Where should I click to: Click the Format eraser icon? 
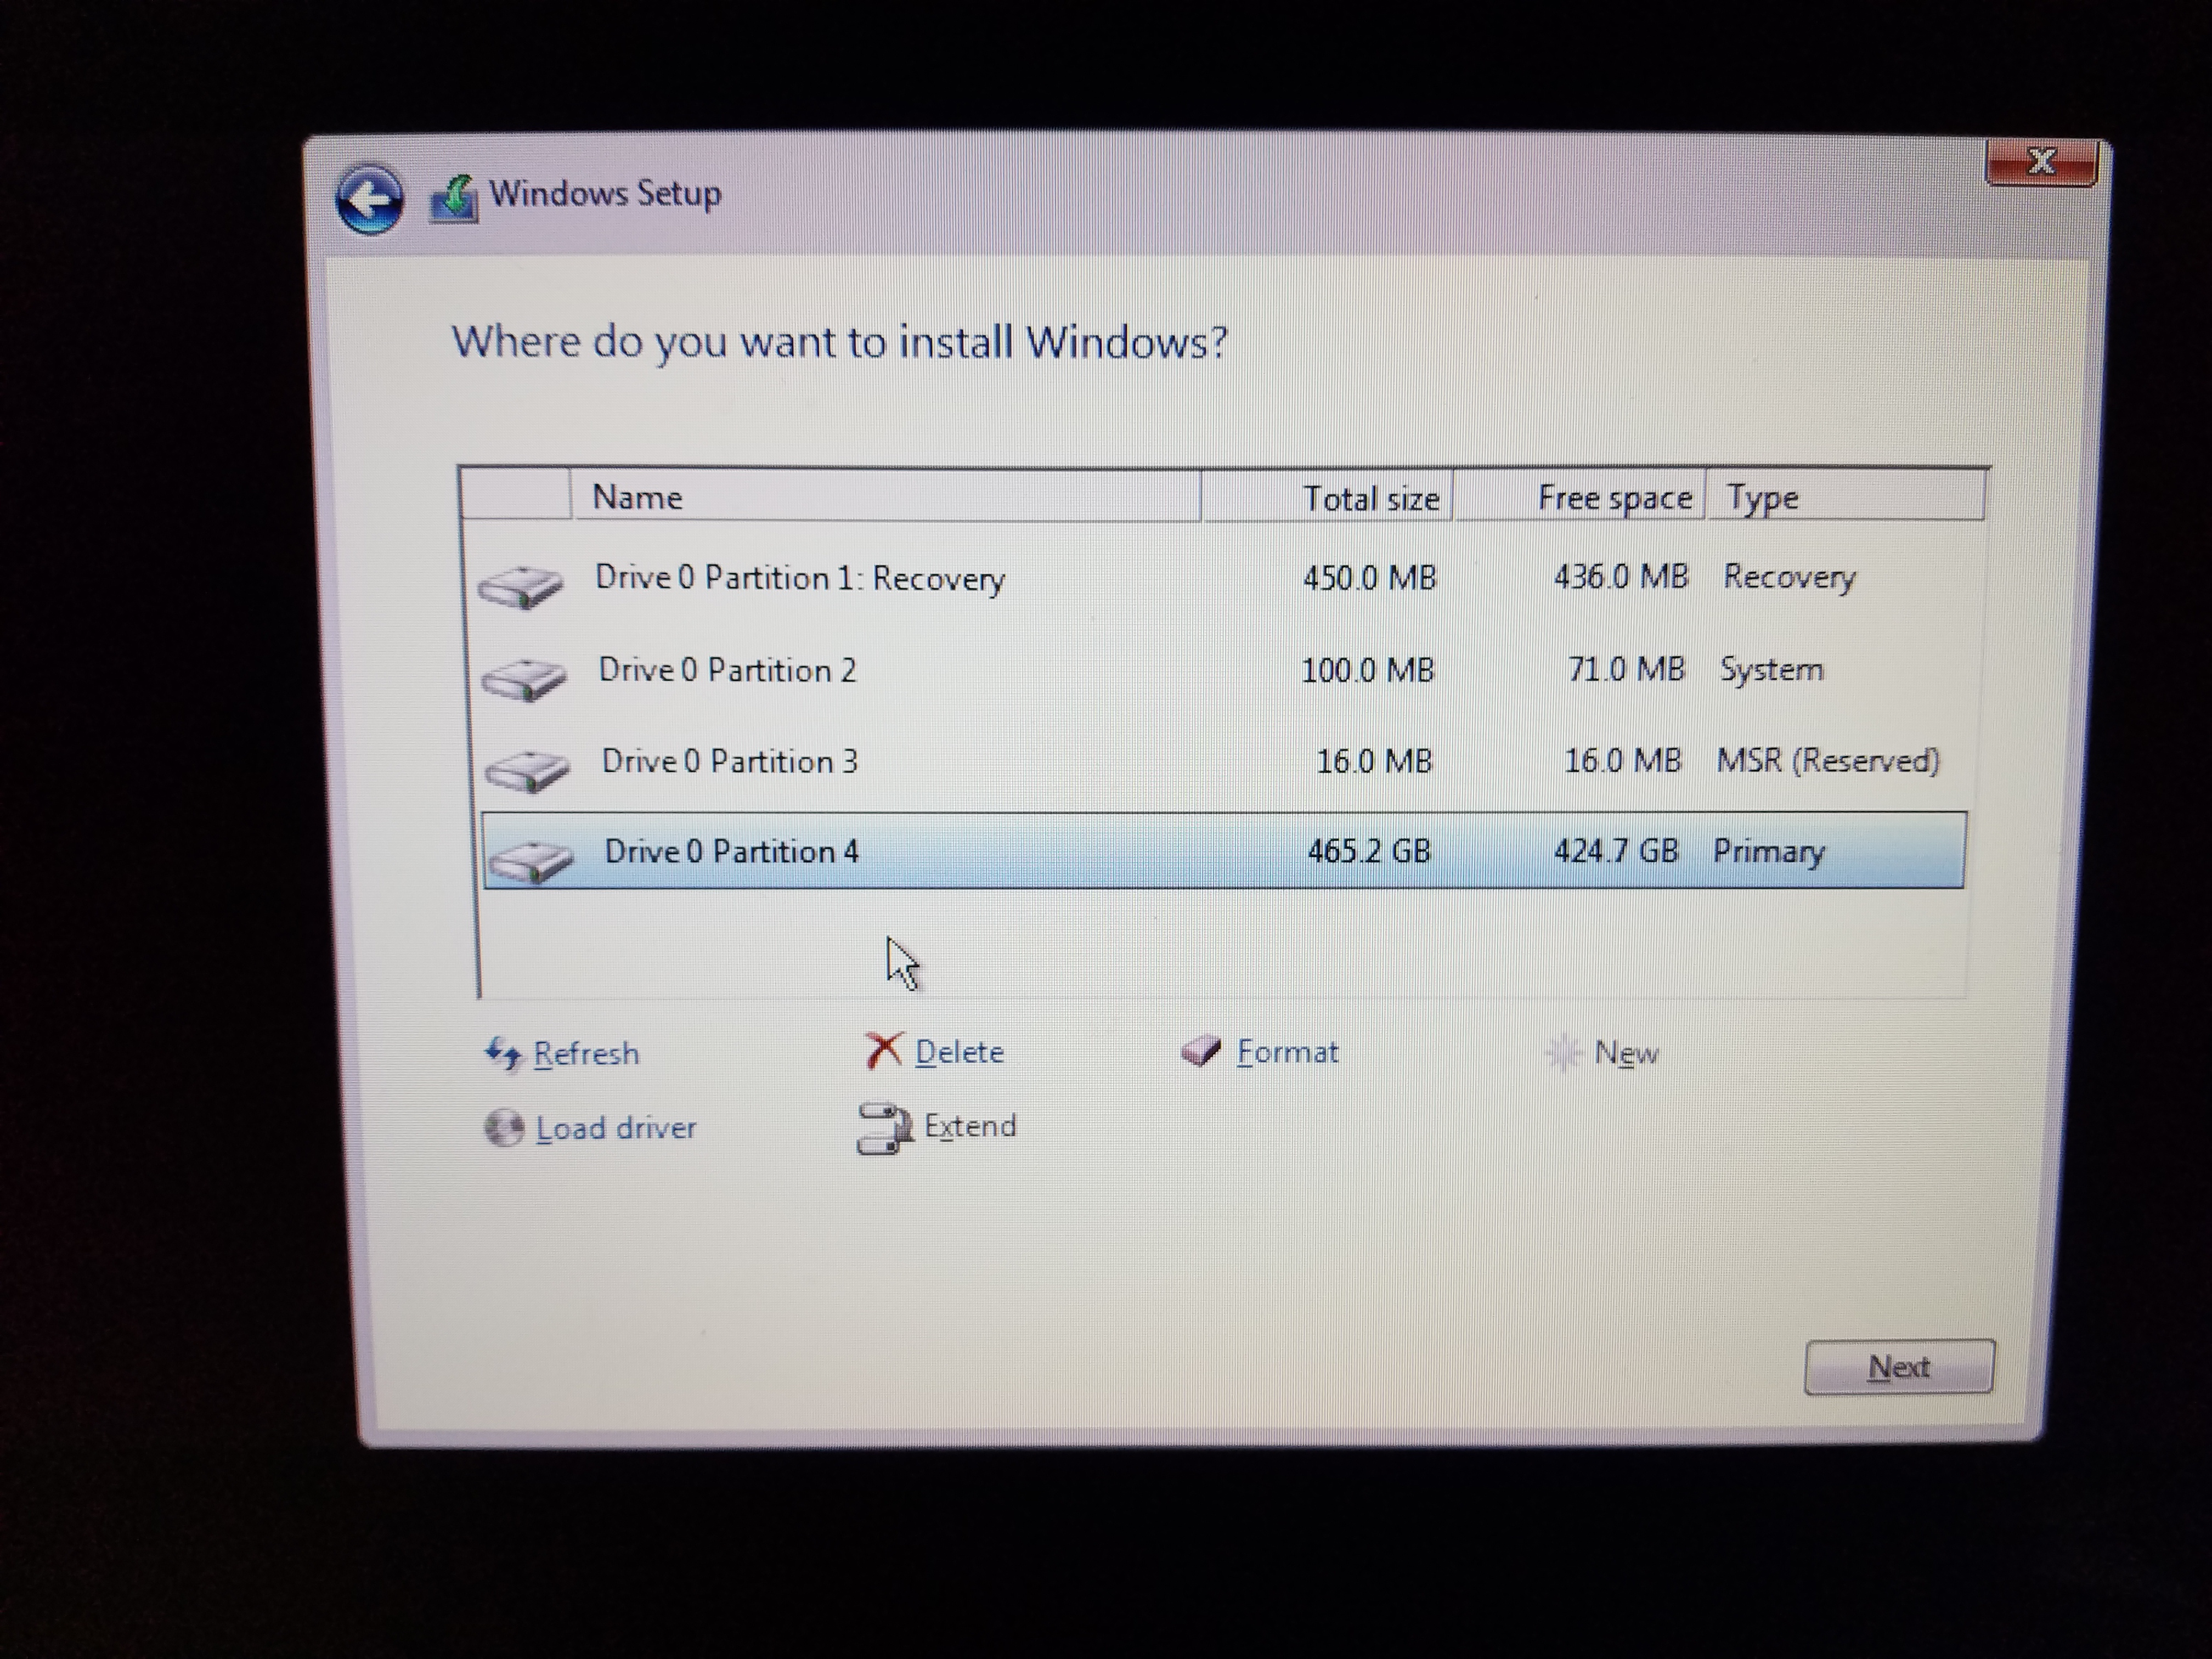point(1201,1051)
